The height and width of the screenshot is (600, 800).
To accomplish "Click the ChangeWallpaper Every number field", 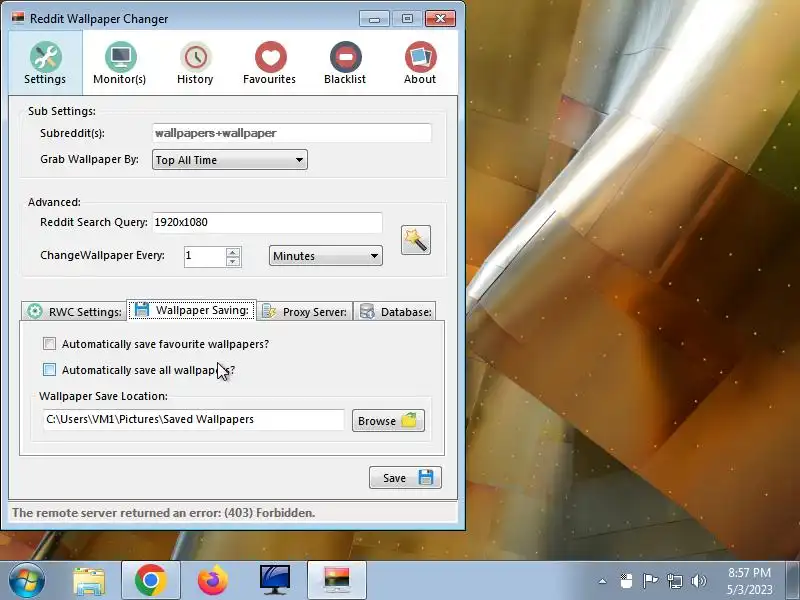I will tap(205, 256).
